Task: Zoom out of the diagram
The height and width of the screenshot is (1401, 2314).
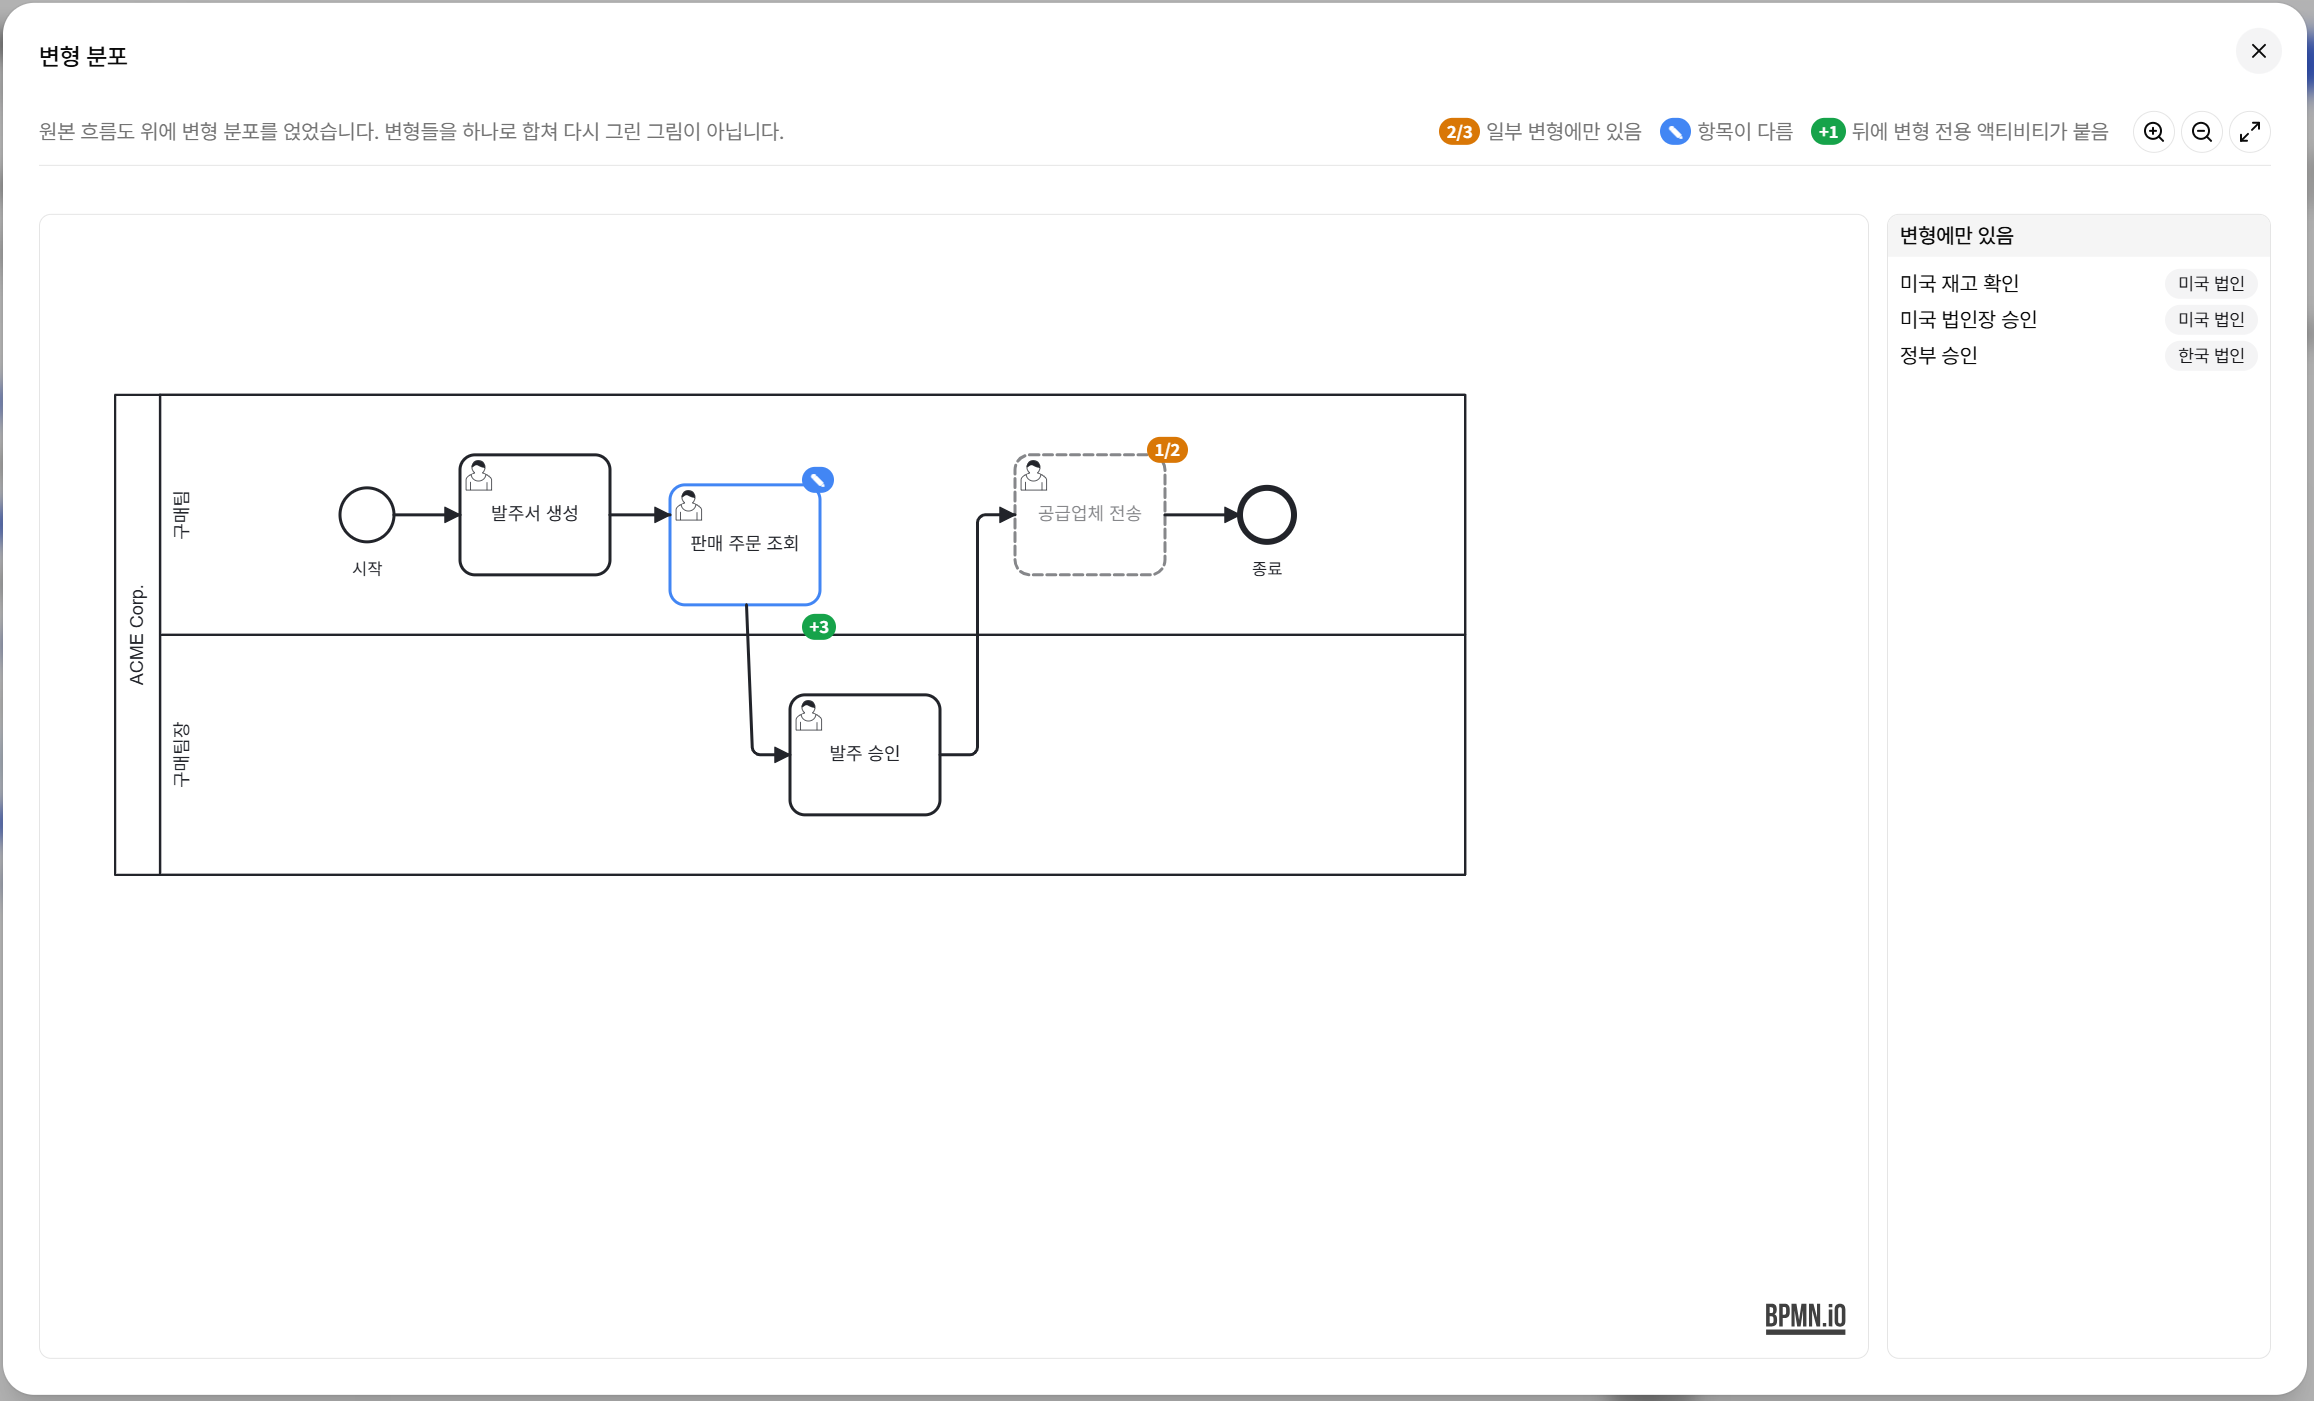Action: click(x=2202, y=132)
